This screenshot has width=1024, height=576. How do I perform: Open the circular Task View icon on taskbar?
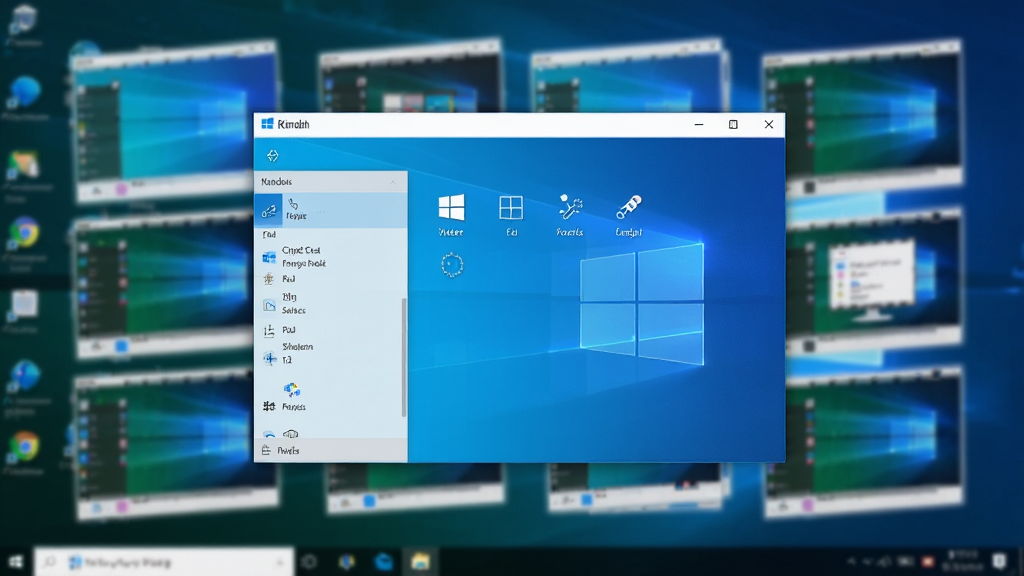[310, 562]
